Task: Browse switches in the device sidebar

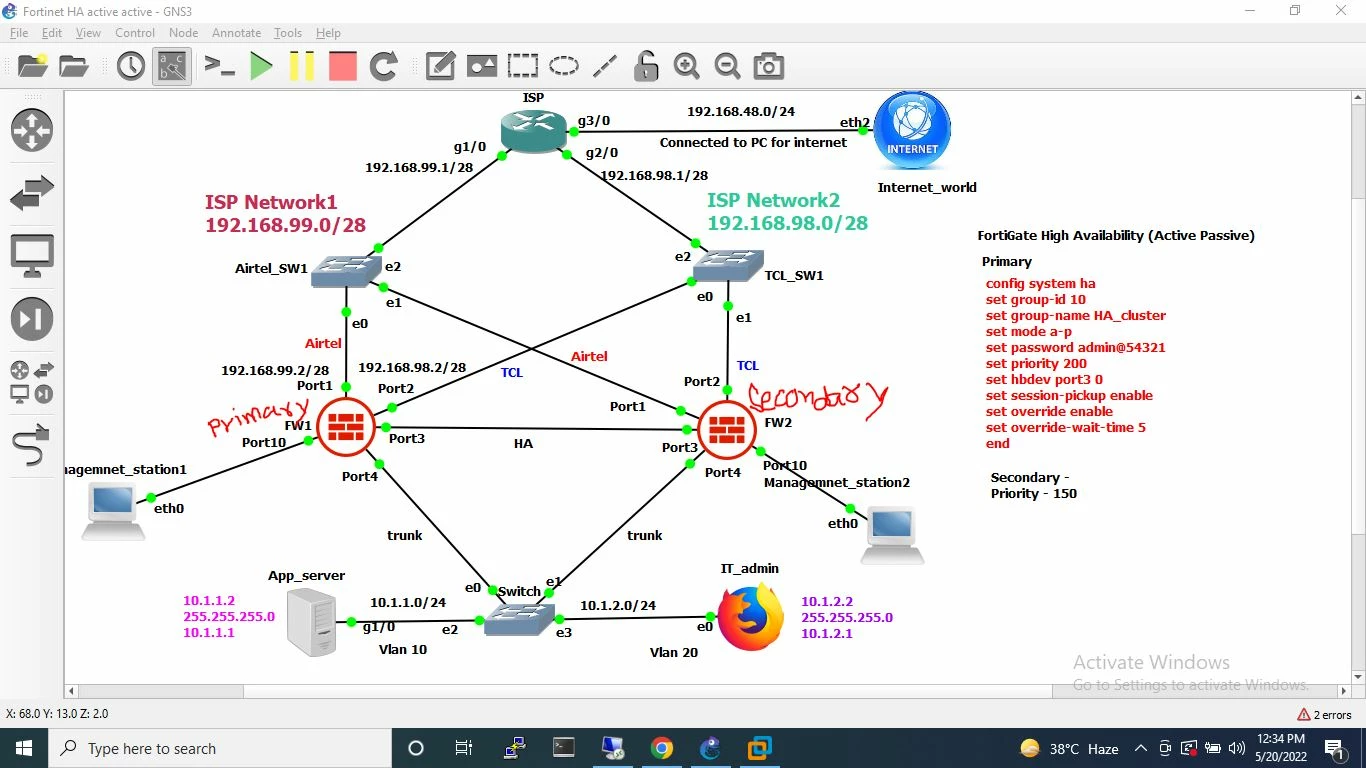Action: pos(32,193)
